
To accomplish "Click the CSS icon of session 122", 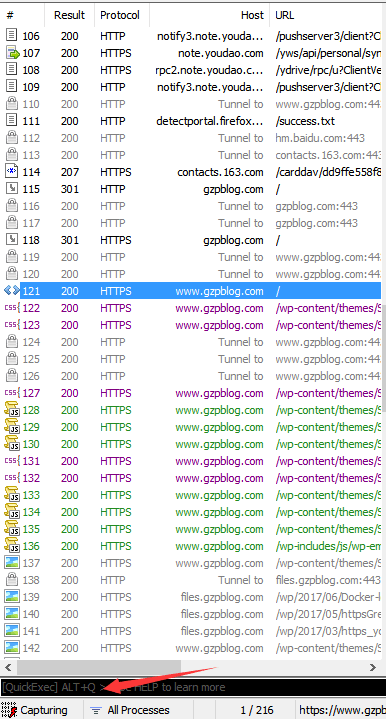I will [11, 307].
